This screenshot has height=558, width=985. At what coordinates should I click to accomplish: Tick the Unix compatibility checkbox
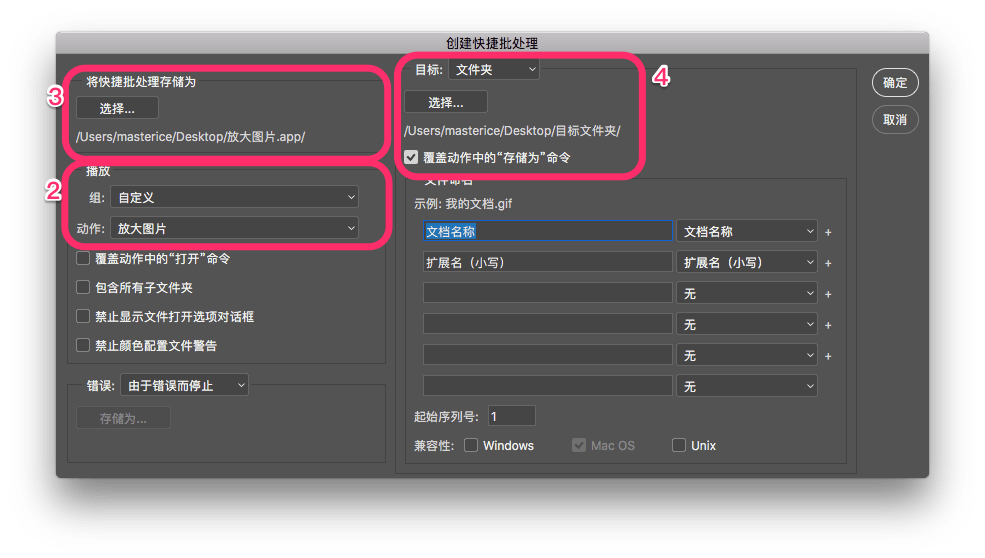tap(679, 446)
